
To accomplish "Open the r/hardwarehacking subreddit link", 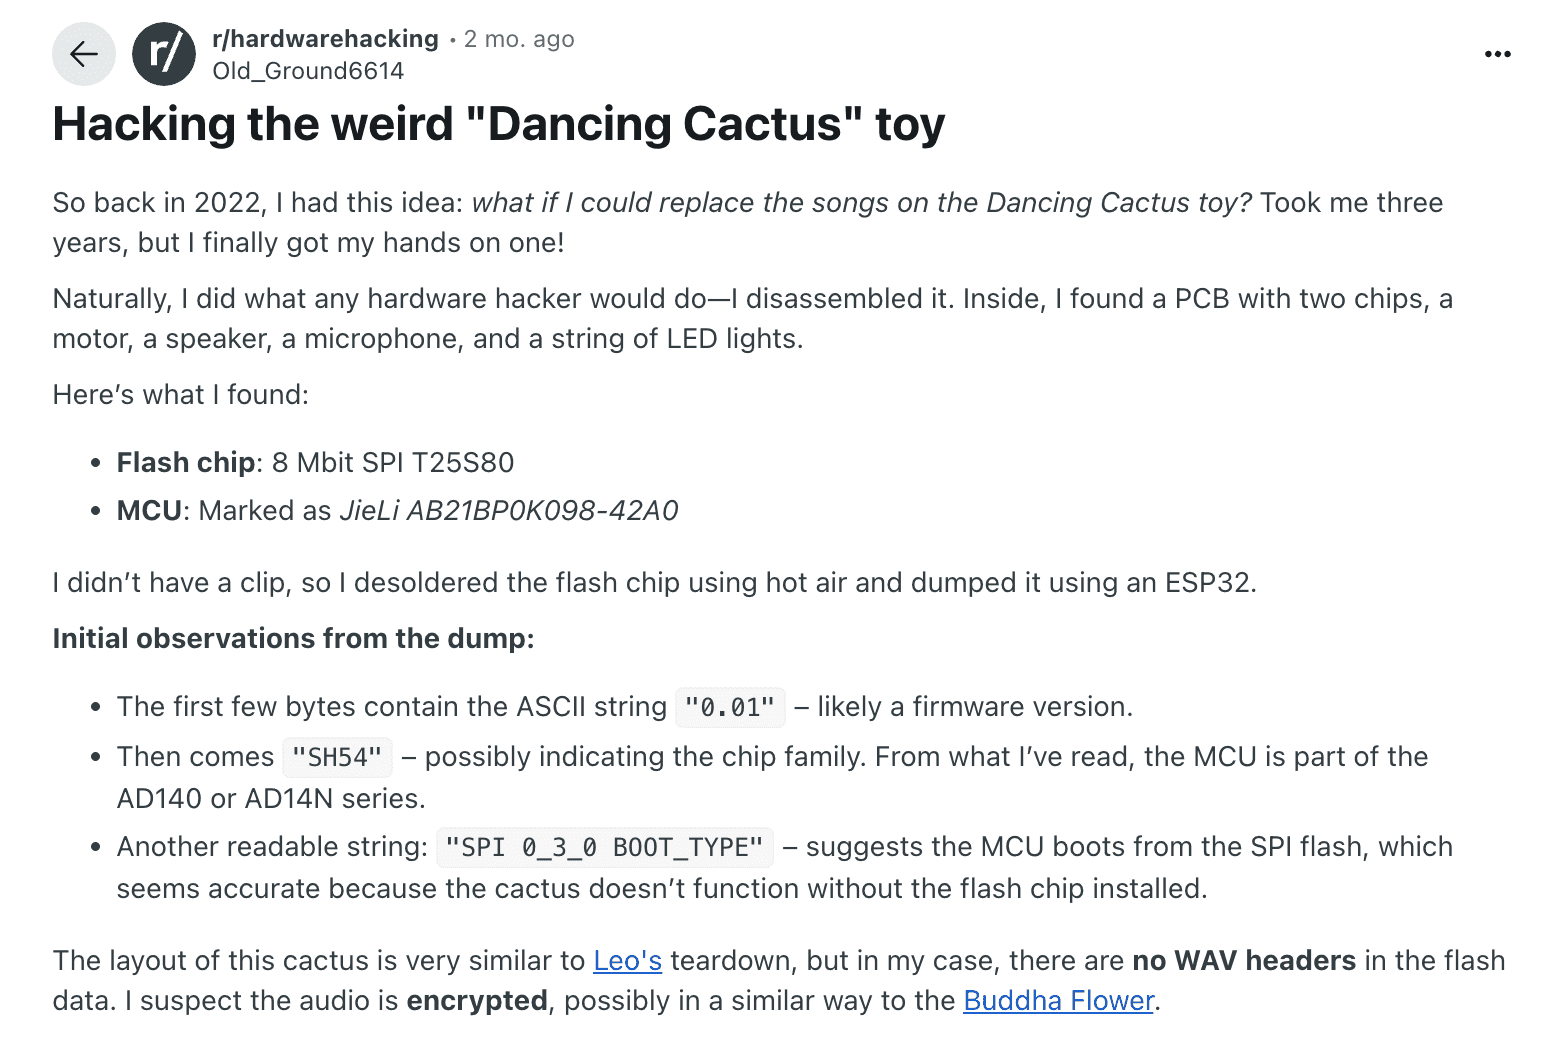I will pyautogui.click(x=325, y=39).
